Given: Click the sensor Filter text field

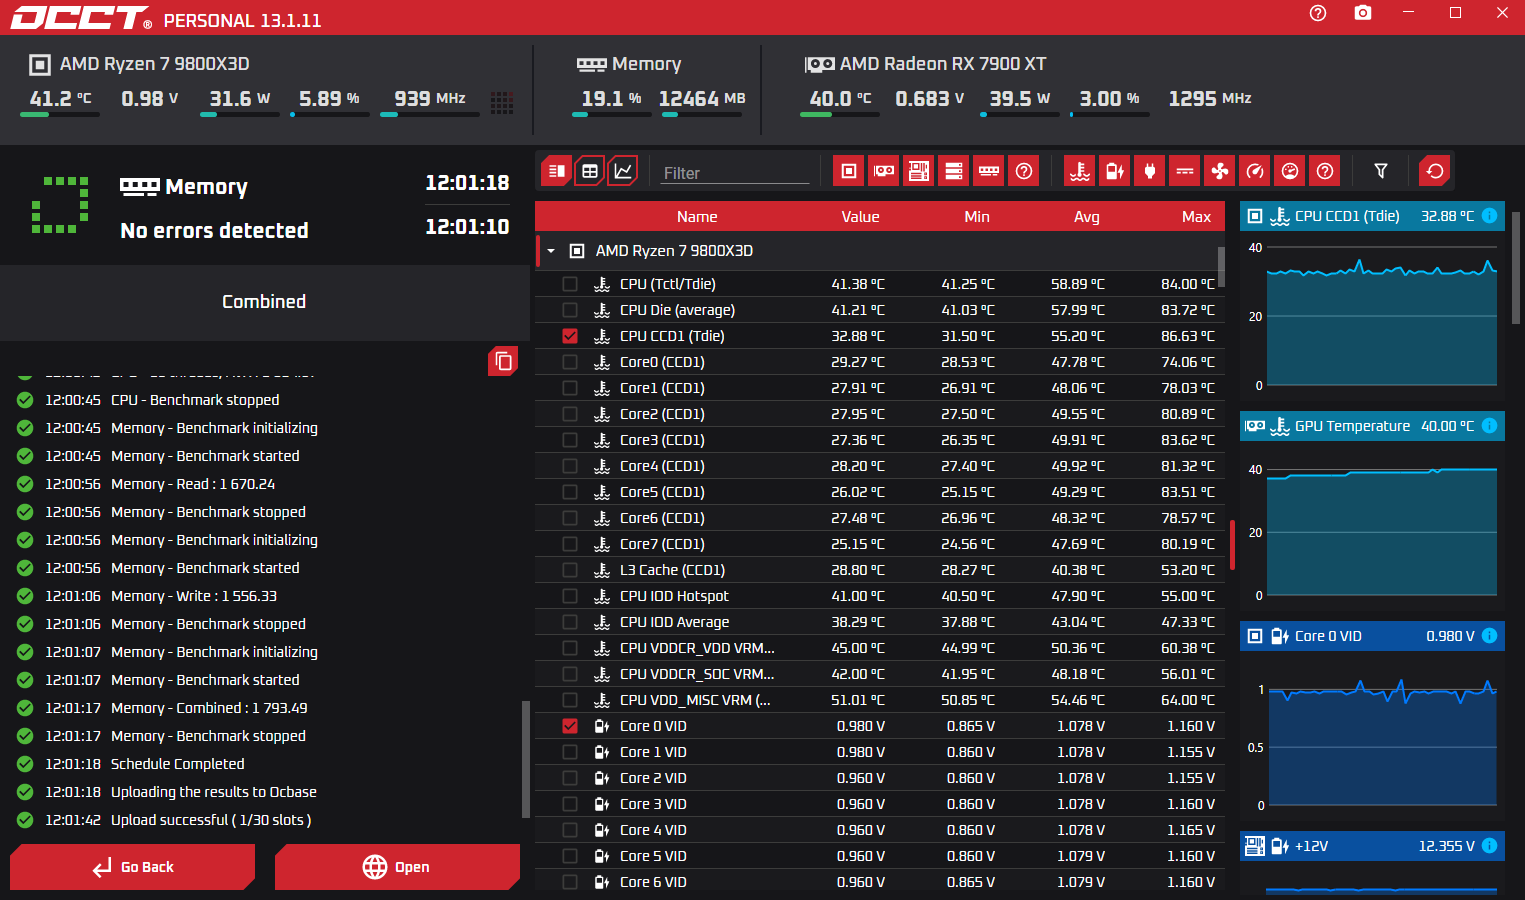Looking at the screenshot, I should 733,173.
